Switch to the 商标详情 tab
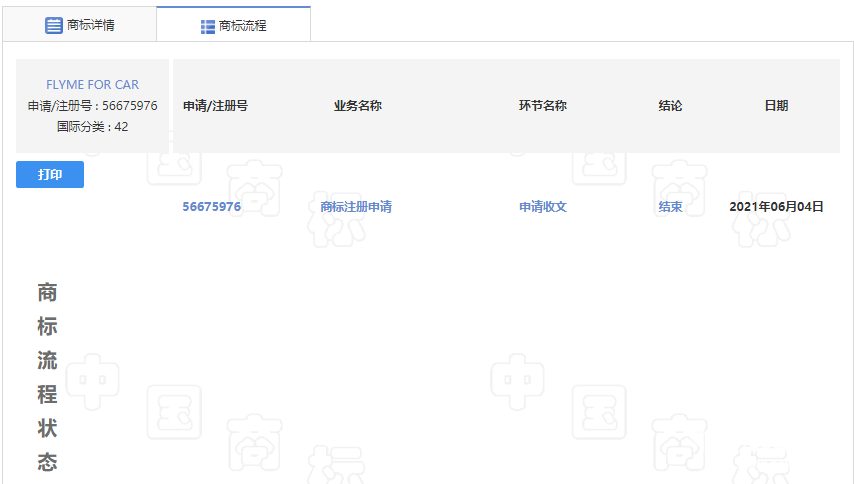Screen dimensions: 854x484 pos(90,25)
